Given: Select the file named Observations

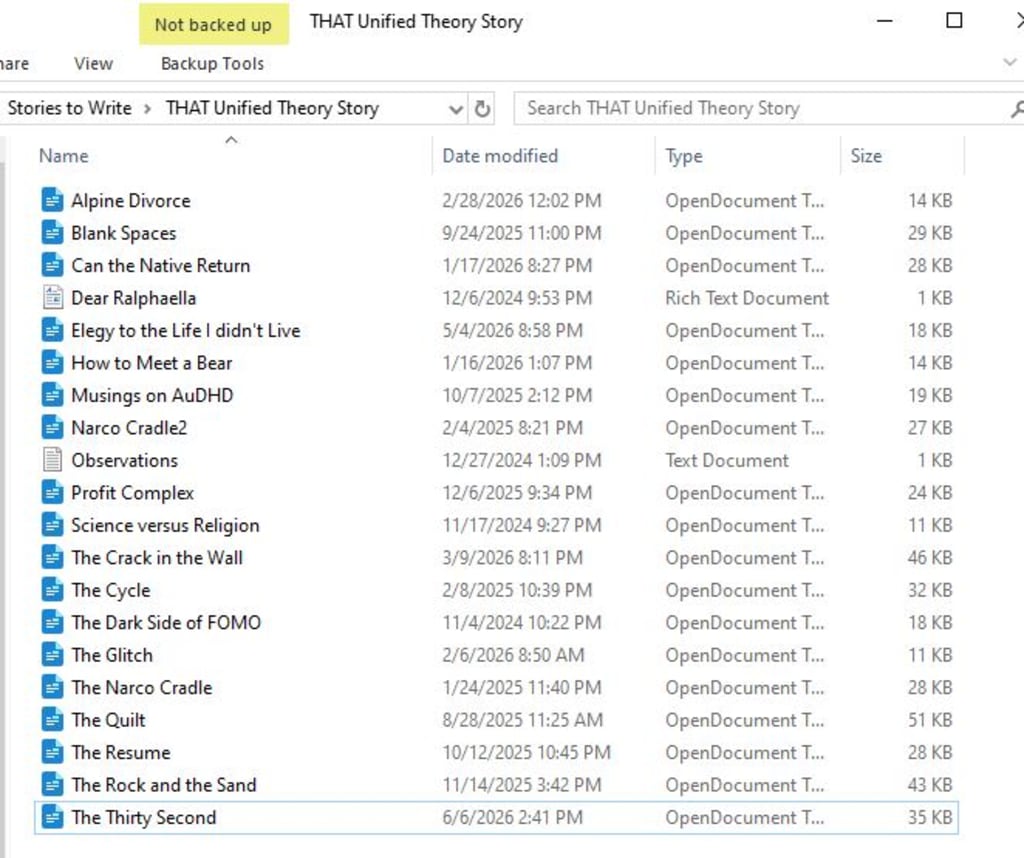Looking at the screenshot, I should coord(124,460).
